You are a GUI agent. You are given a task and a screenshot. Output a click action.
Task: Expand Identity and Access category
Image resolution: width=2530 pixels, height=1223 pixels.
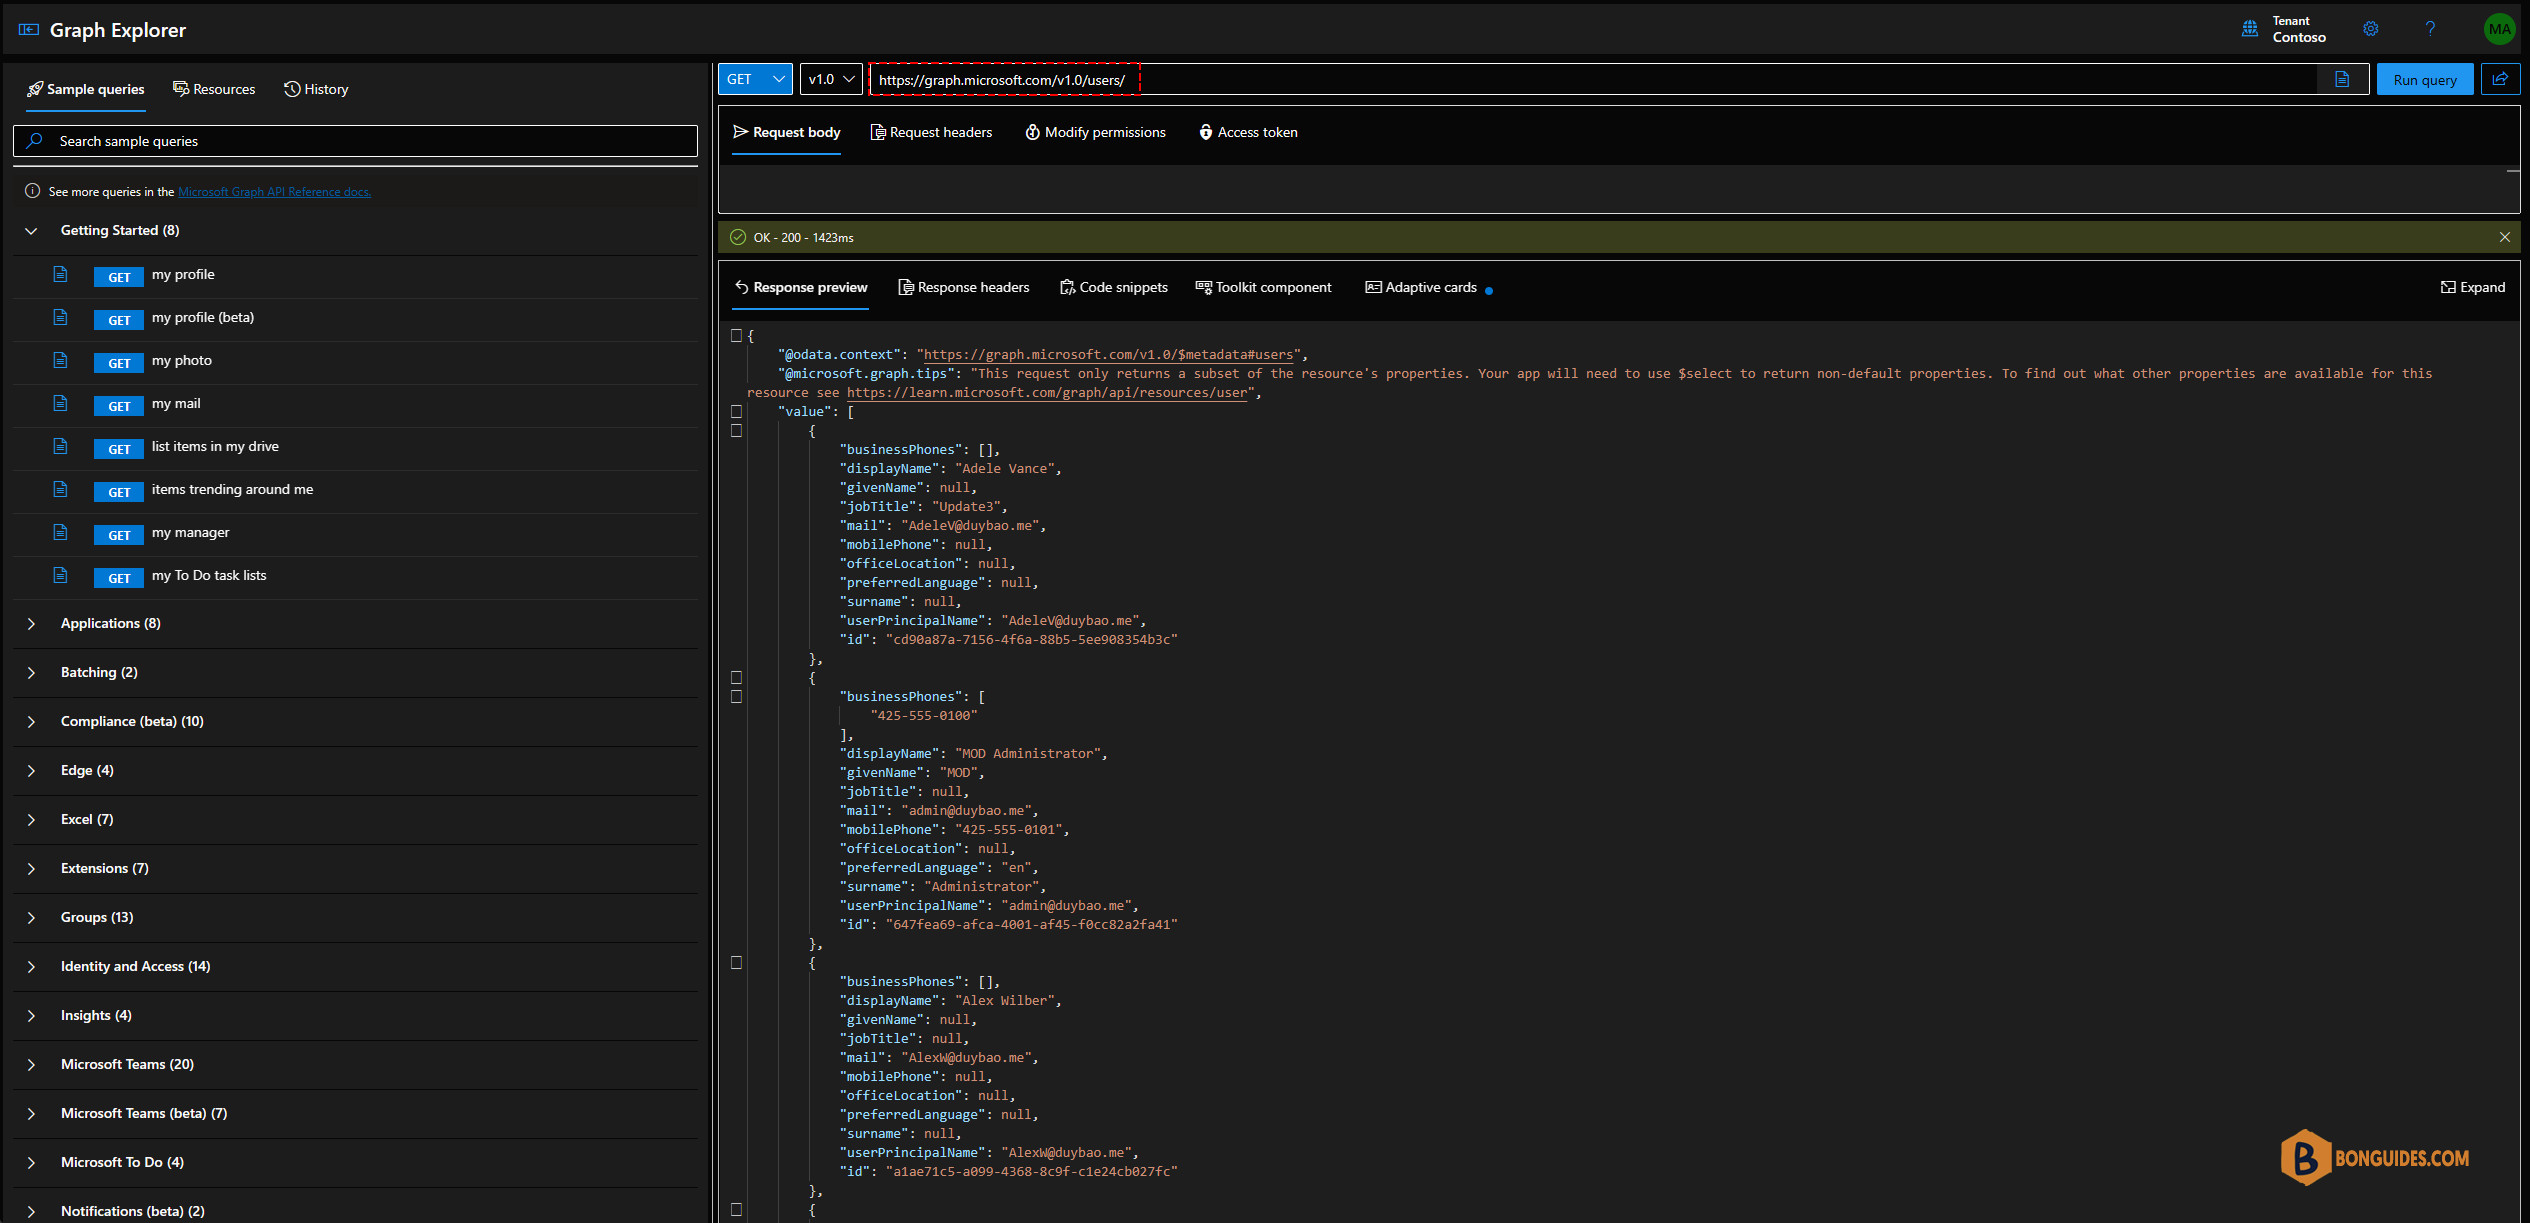pyautogui.click(x=31, y=967)
